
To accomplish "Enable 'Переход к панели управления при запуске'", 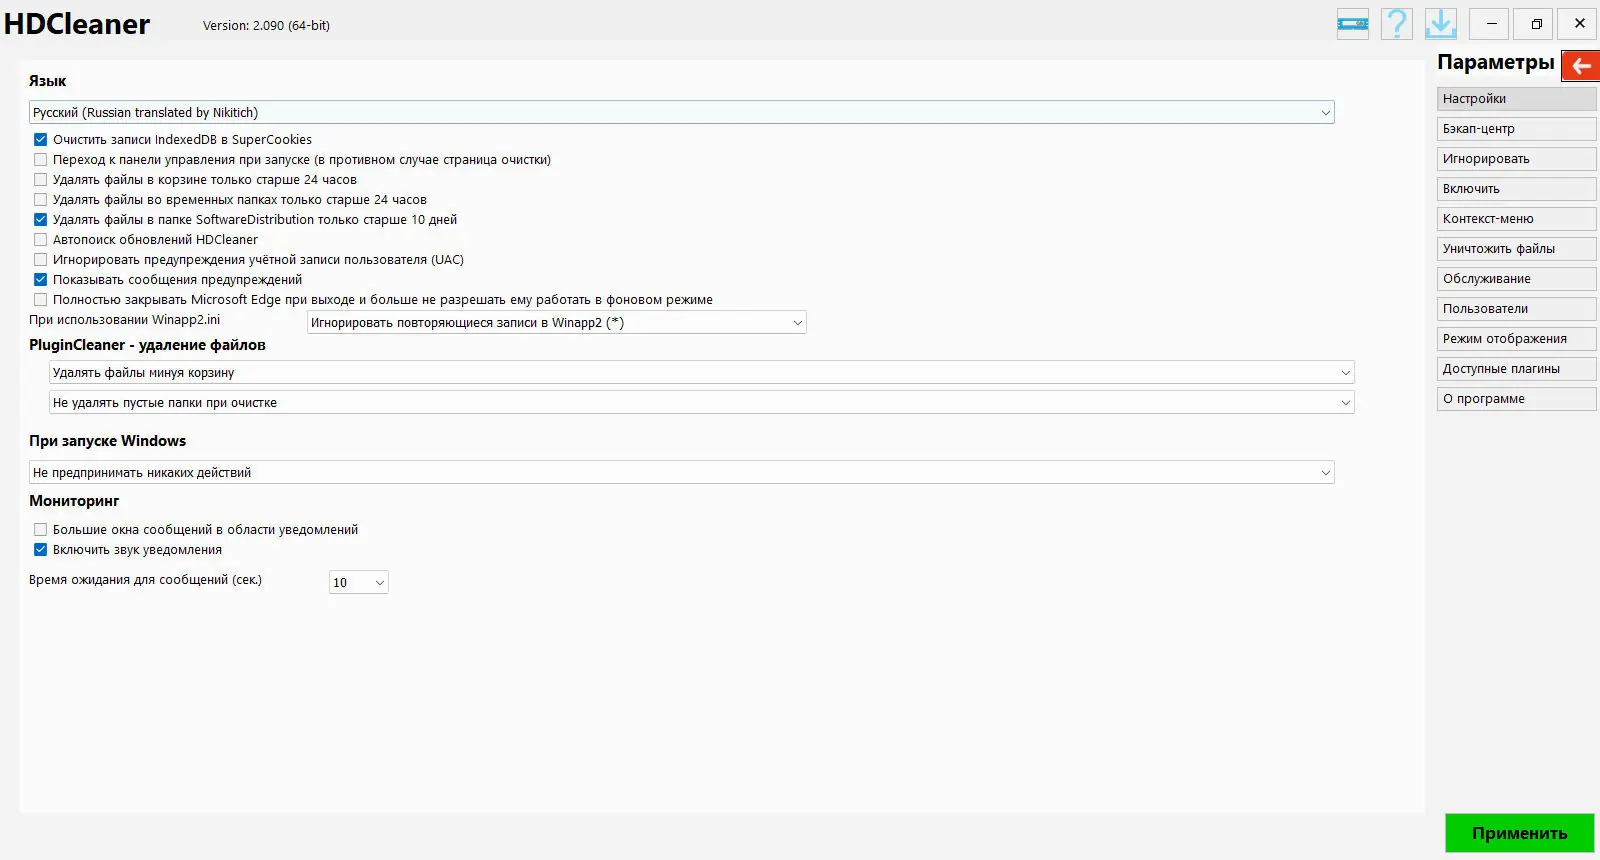I will (x=40, y=160).
